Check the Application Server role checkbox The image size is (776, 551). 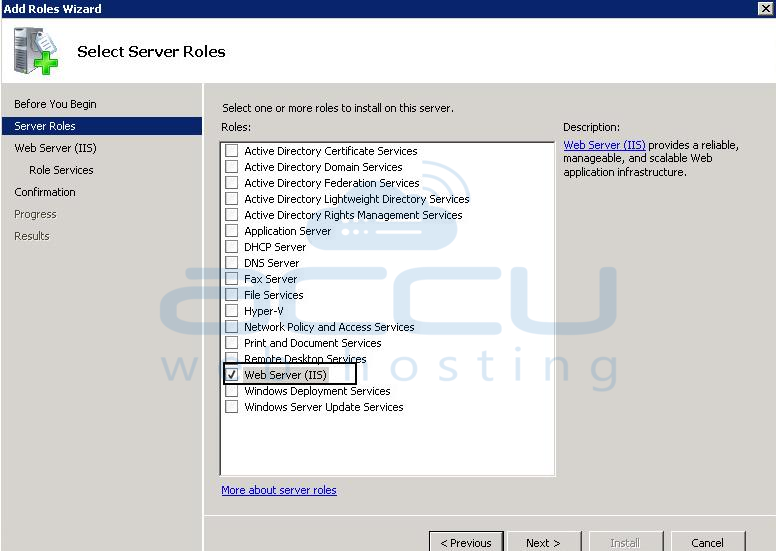point(231,231)
